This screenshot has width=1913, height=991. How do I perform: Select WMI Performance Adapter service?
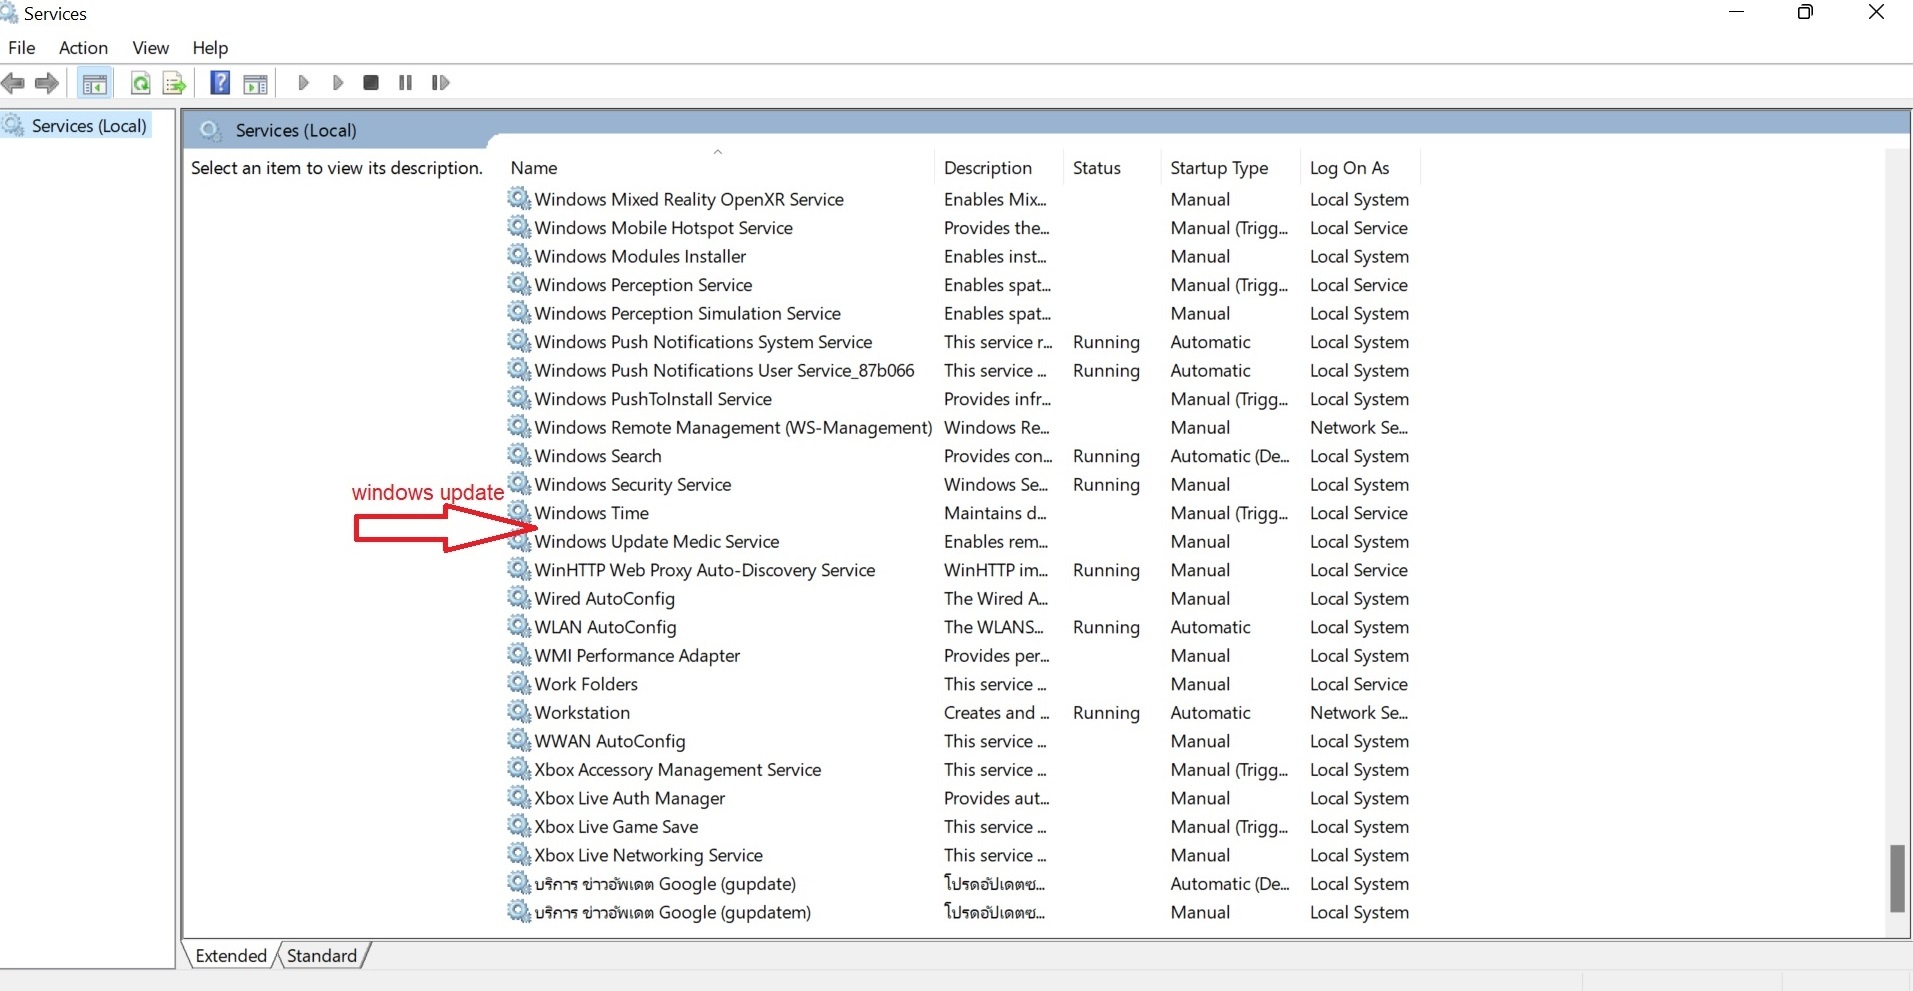point(637,655)
